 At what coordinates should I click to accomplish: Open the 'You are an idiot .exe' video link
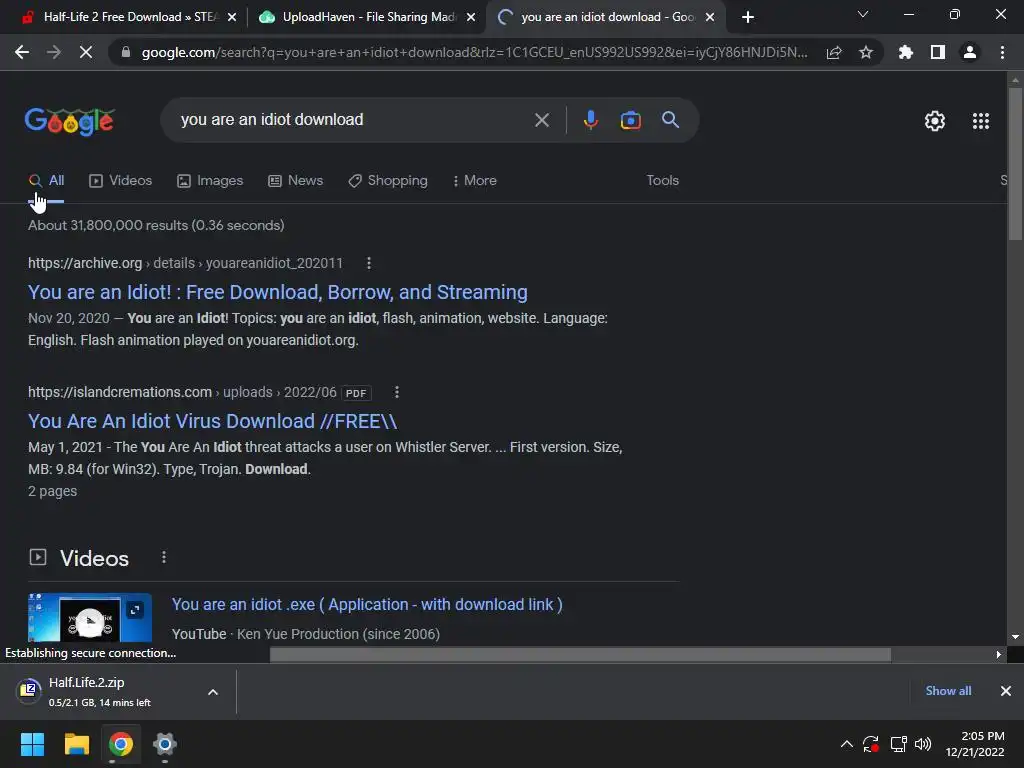tap(367, 605)
